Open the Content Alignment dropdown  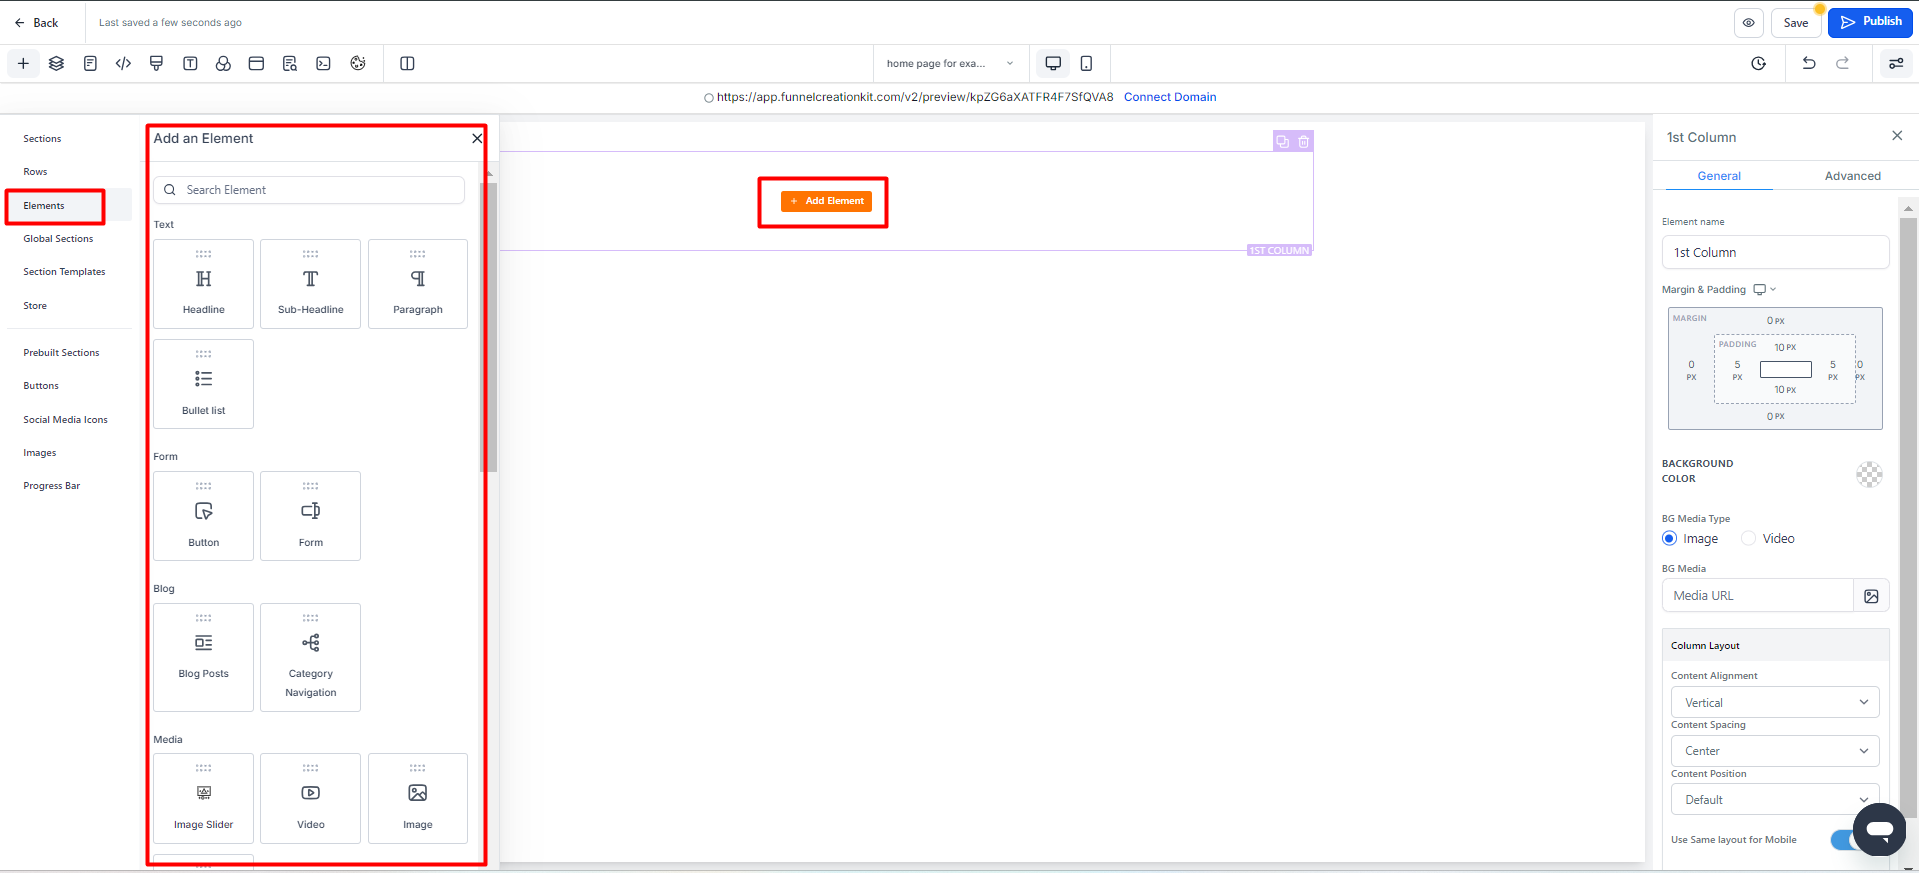coord(1774,702)
